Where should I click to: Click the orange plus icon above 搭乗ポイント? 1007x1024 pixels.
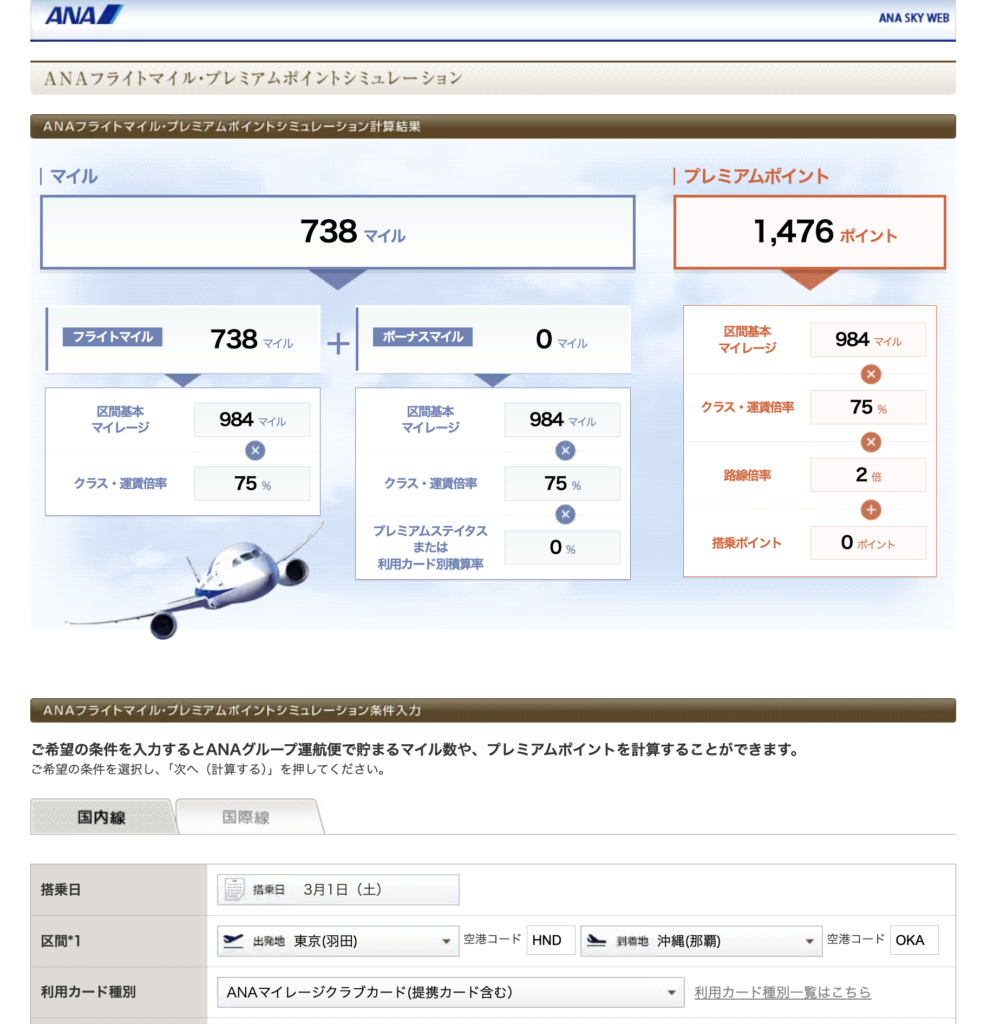pyautogui.click(x=871, y=510)
